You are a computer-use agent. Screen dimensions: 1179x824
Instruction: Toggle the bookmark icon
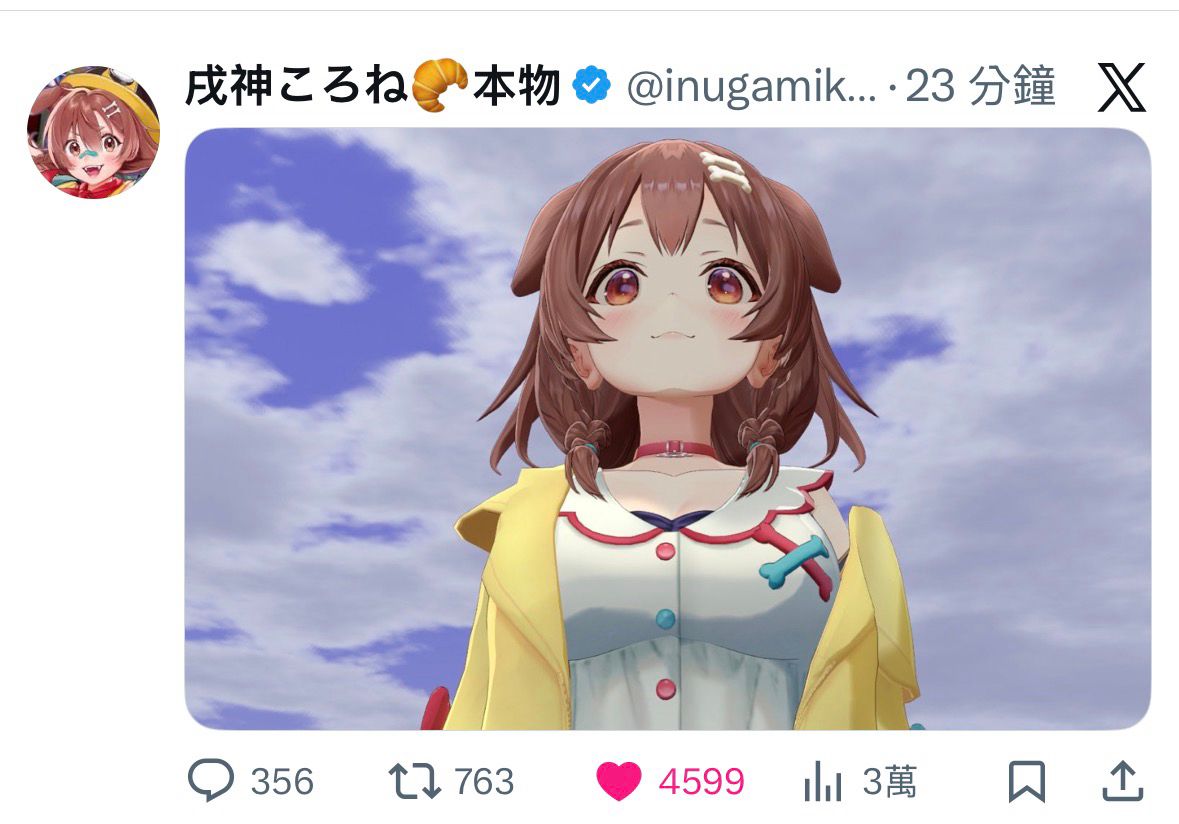tap(1026, 782)
